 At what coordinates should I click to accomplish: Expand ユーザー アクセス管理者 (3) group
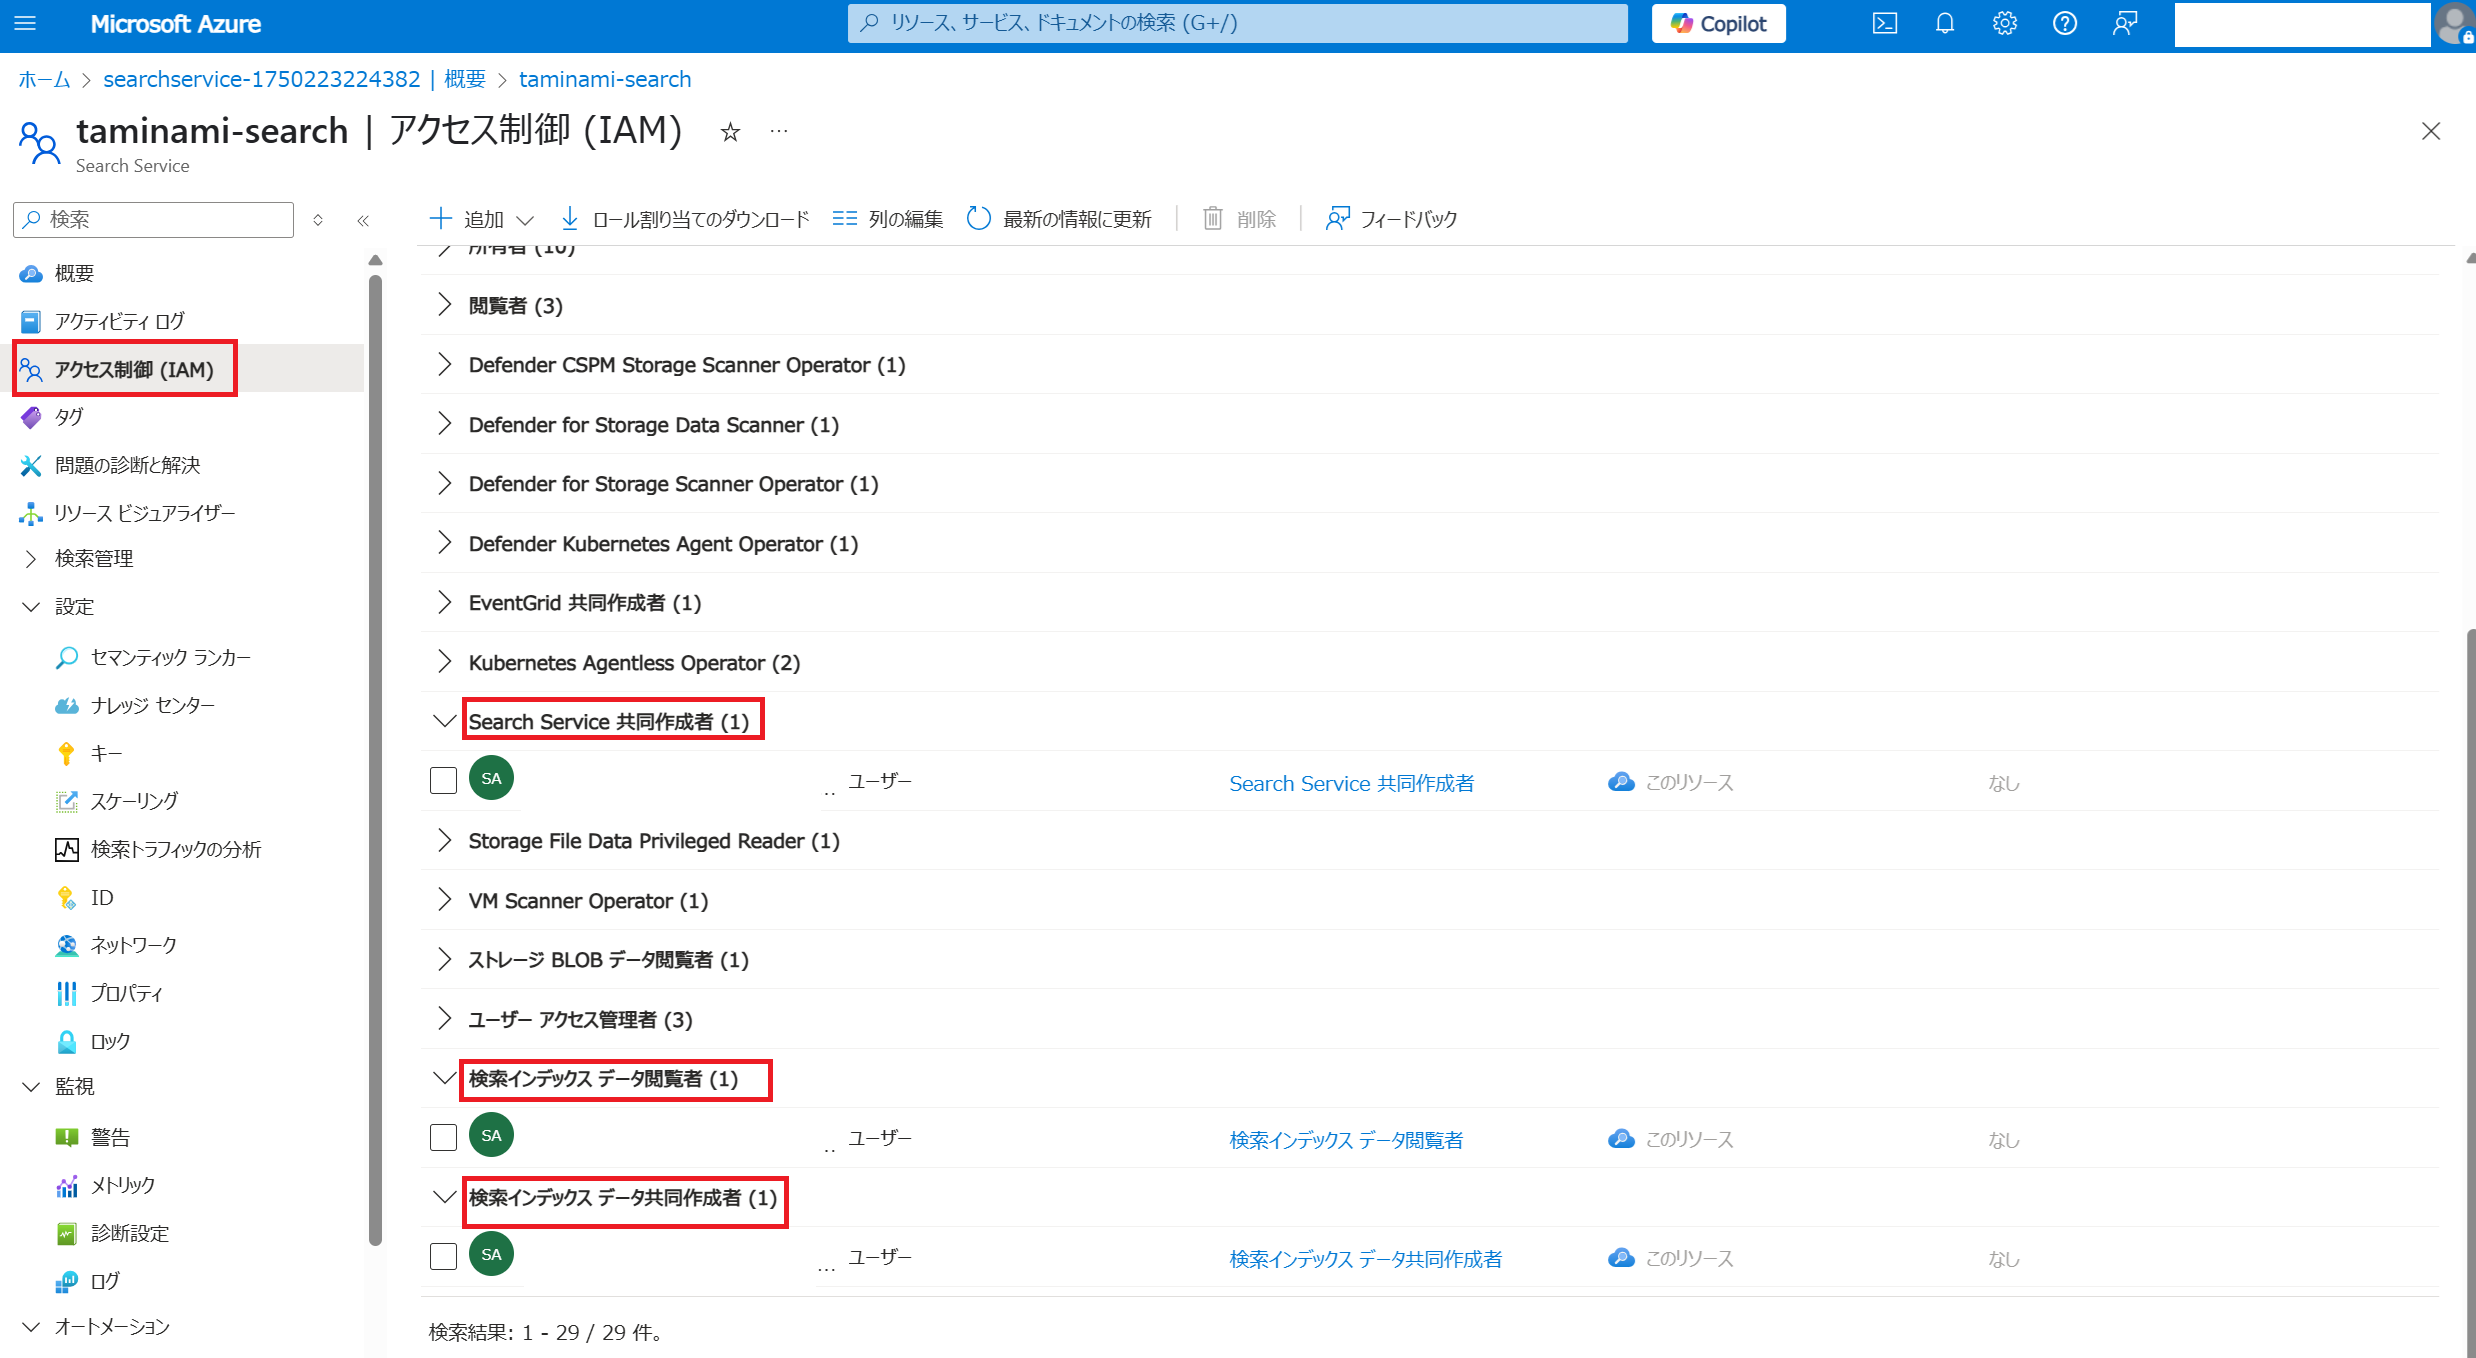(444, 1019)
